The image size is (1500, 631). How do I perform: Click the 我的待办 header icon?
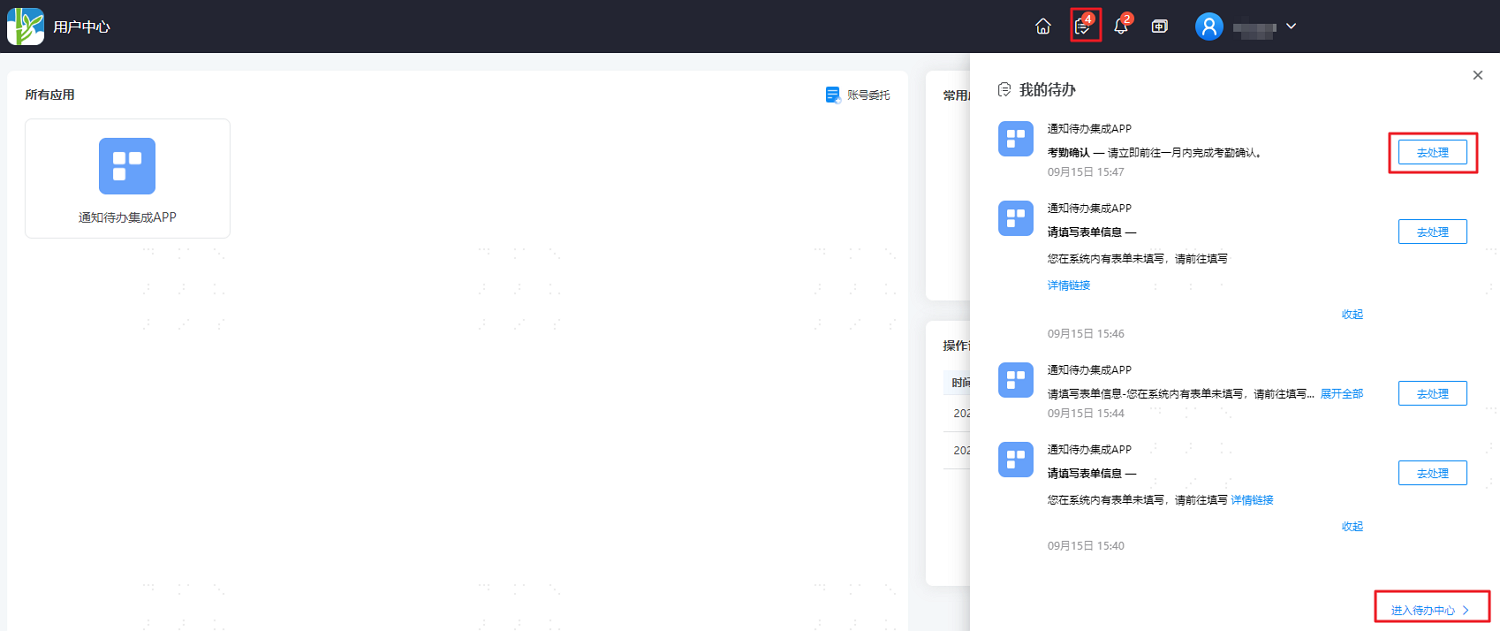coord(1005,90)
